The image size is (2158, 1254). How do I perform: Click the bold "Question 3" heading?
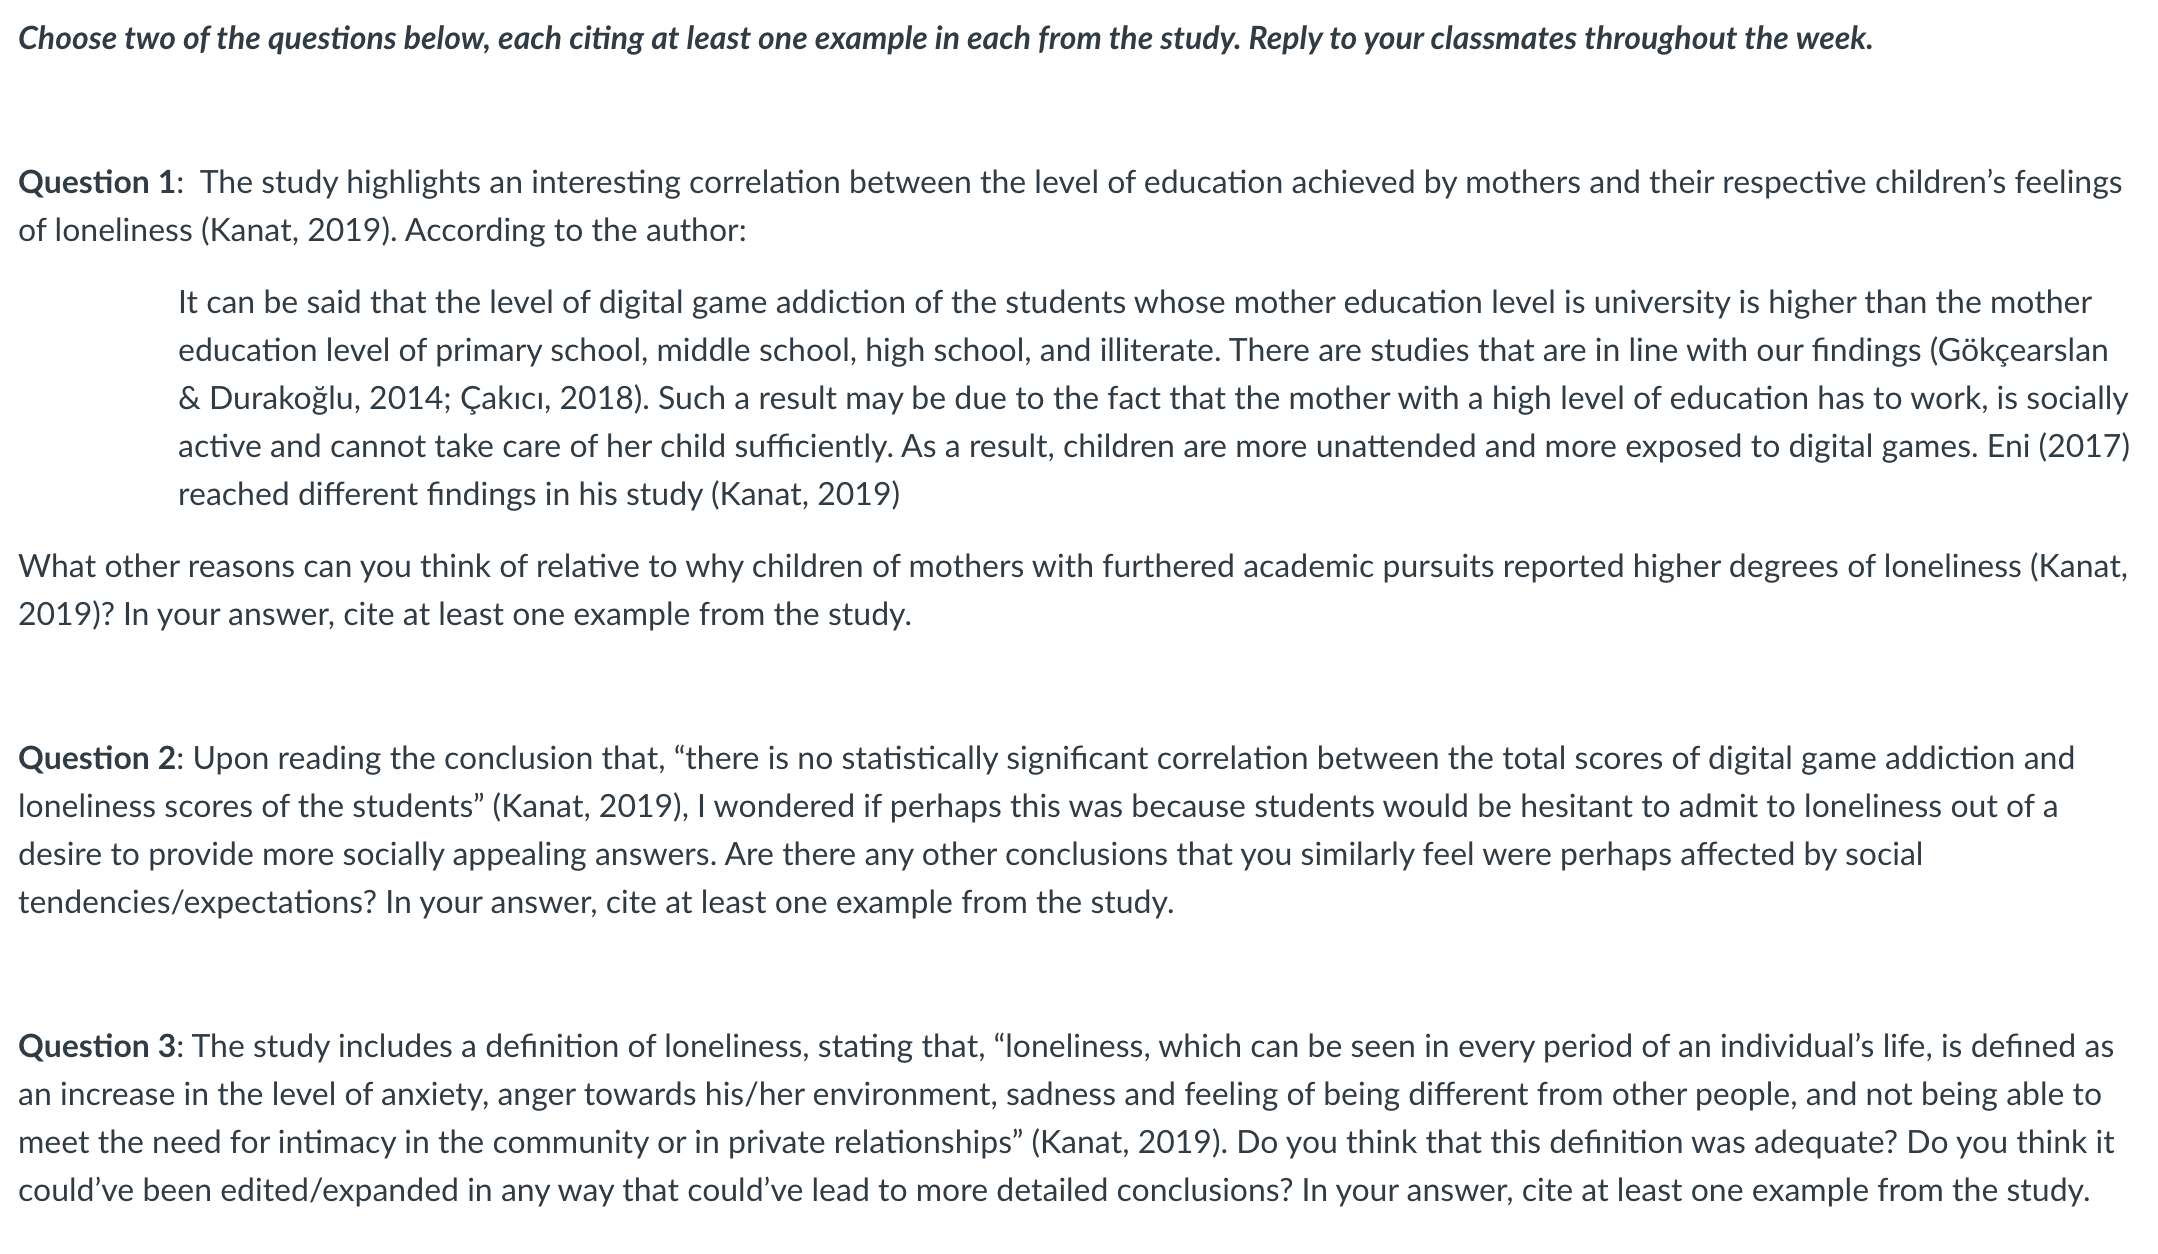click(x=97, y=1047)
